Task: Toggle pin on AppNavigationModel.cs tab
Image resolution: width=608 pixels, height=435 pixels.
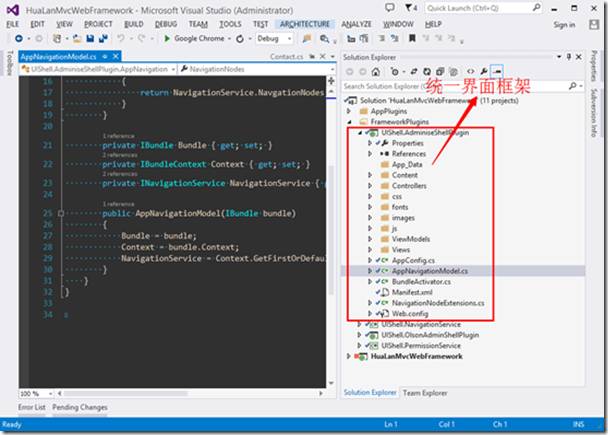Action: pos(105,57)
